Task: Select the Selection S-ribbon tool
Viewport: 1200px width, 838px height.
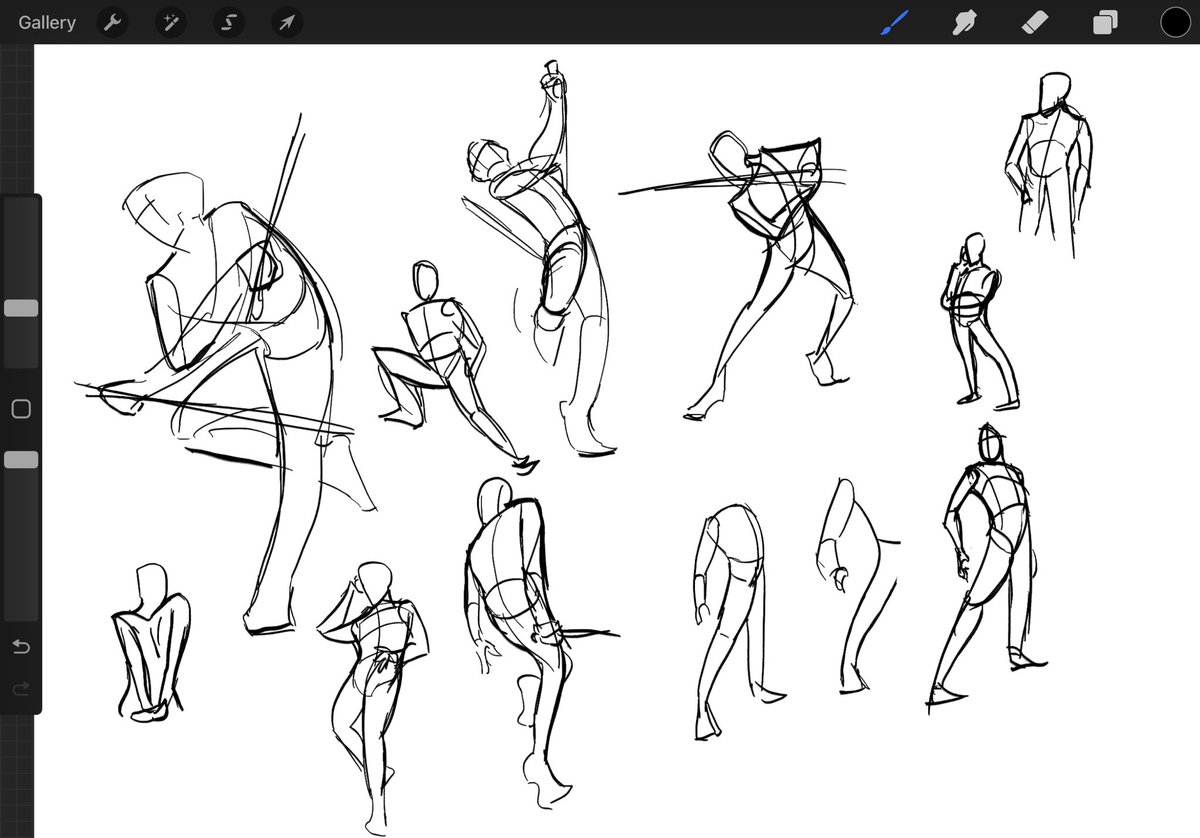Action: click(x=228, y=22)
